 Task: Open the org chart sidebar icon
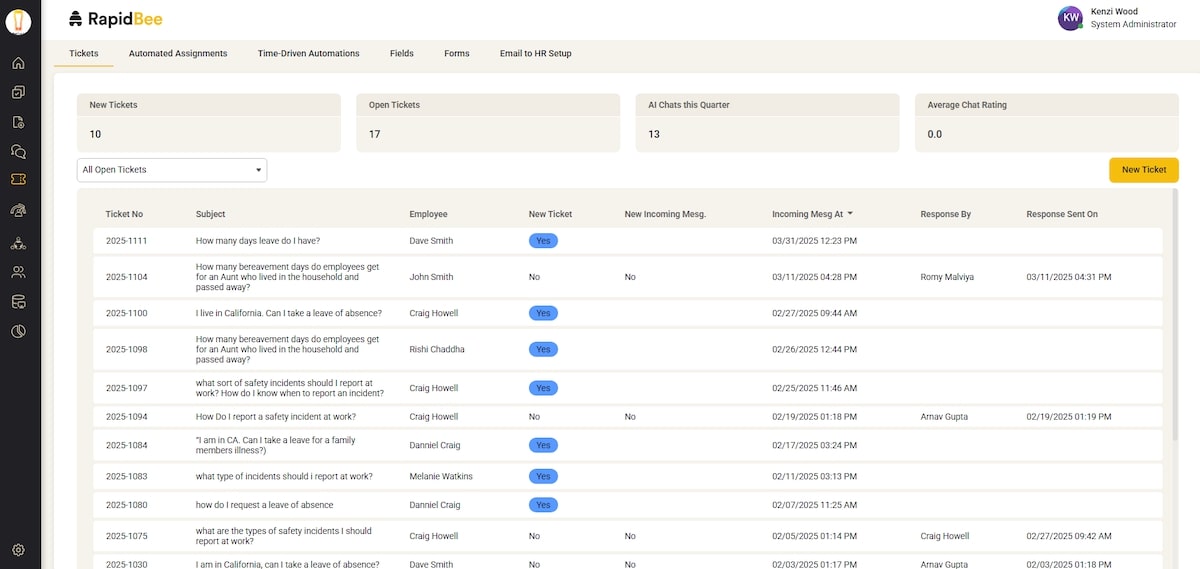coord(18,243)
